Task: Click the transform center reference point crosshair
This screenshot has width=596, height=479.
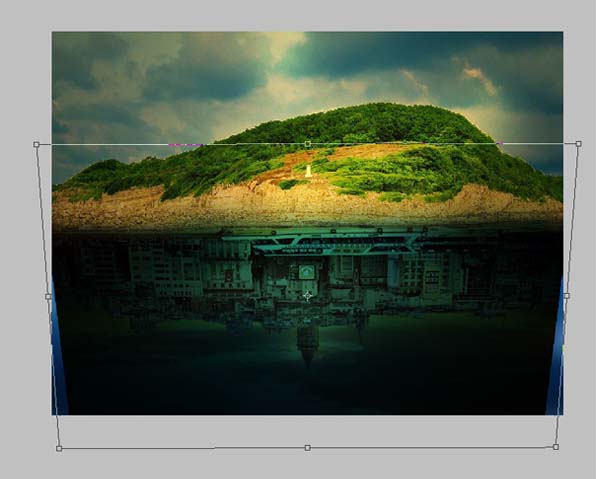Action: coord(308,296)
